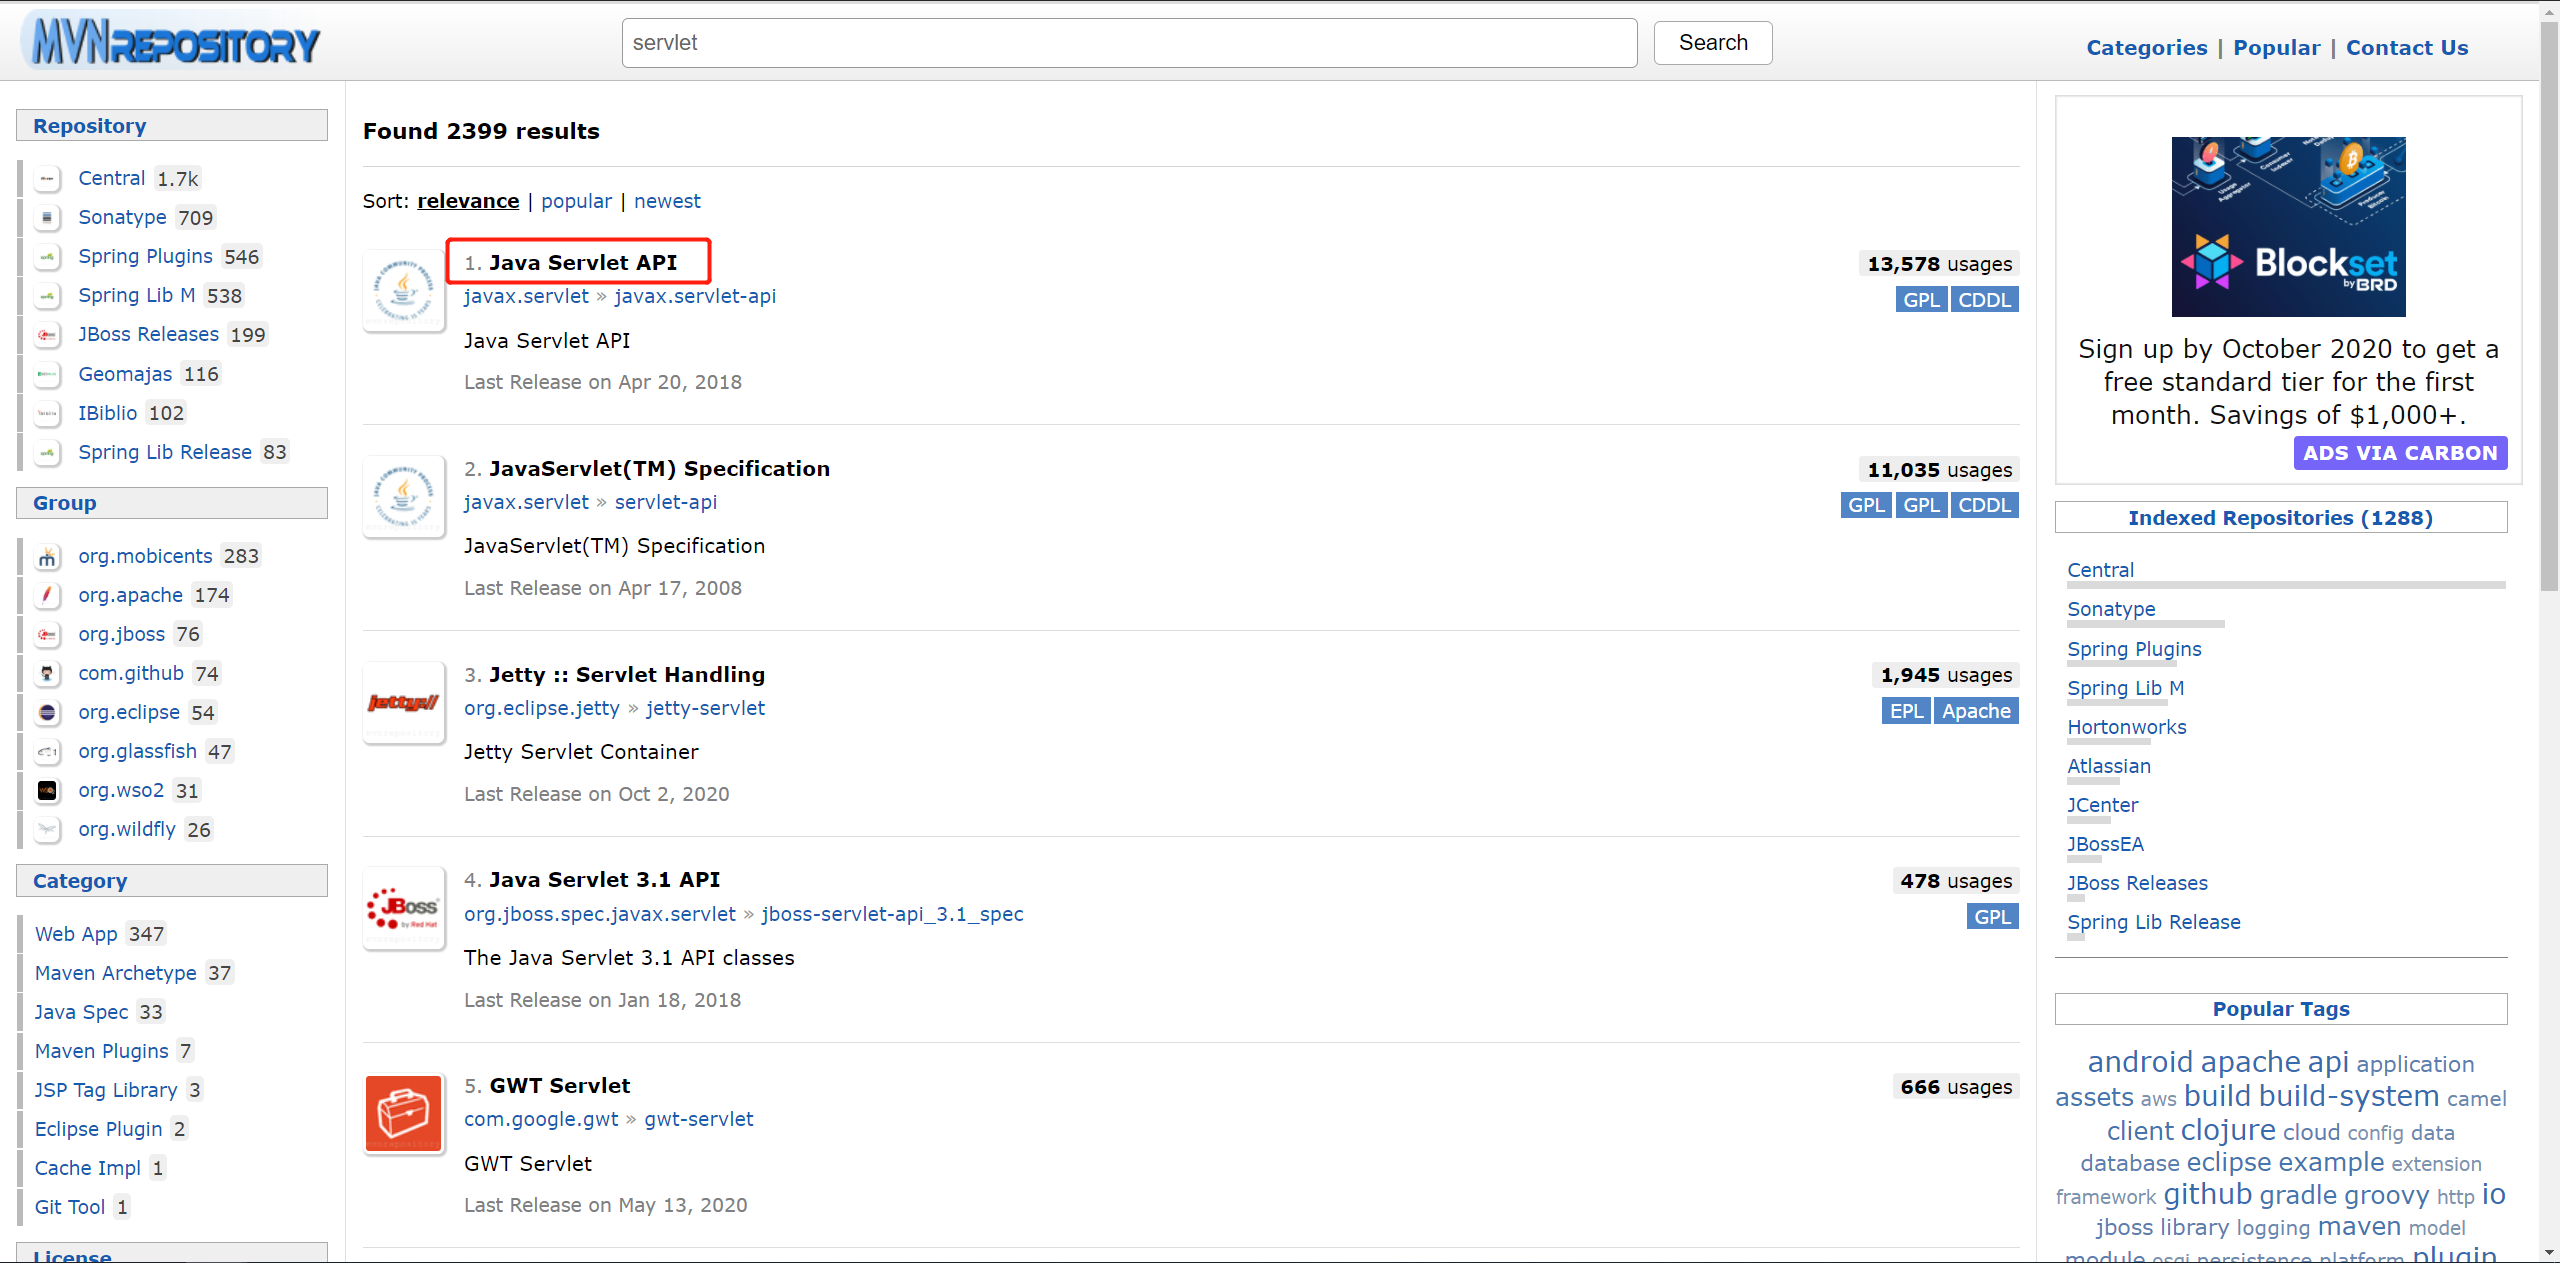The image size is (2560, 1263).
Task: Open the Categories menu link
Action: tap(2146, 48)
